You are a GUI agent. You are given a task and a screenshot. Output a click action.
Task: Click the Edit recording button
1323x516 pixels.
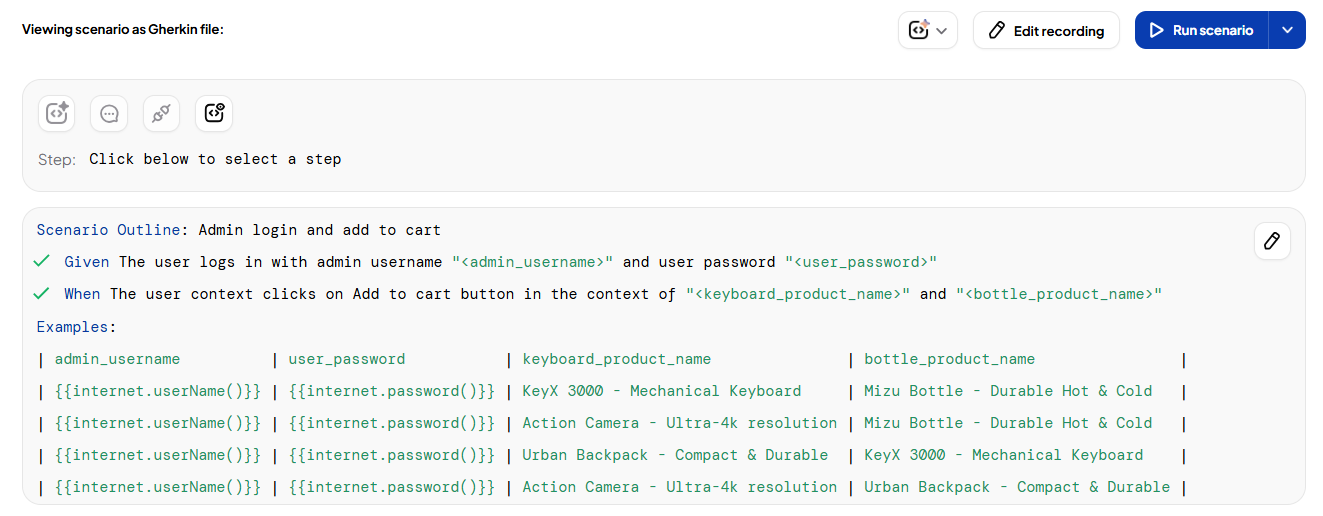tap(1046, 30)
